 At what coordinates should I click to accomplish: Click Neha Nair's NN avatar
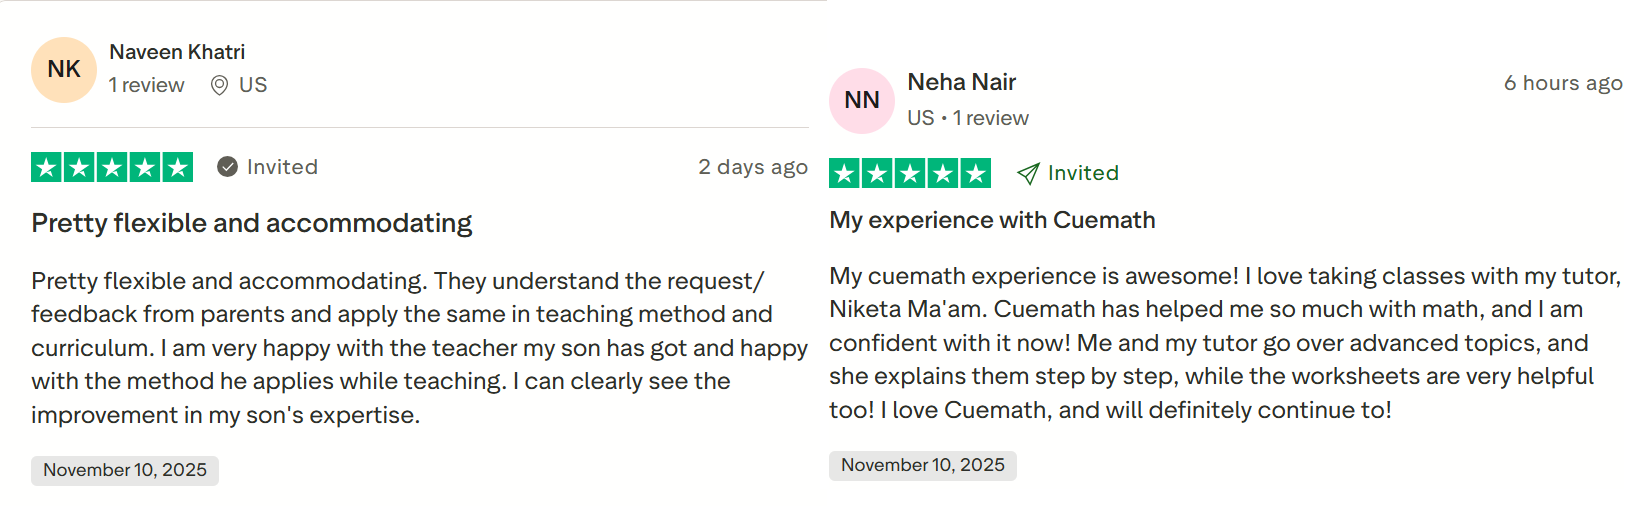(x=862, y=101)
